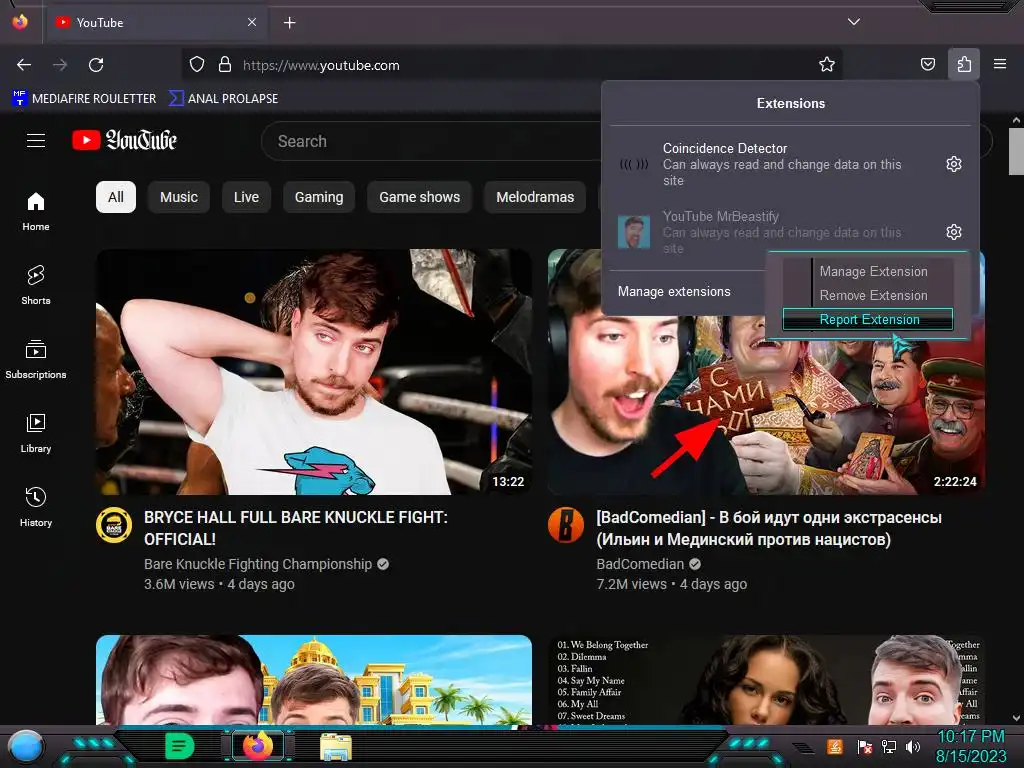Click Manage extensions link in panel

point(674,292)
